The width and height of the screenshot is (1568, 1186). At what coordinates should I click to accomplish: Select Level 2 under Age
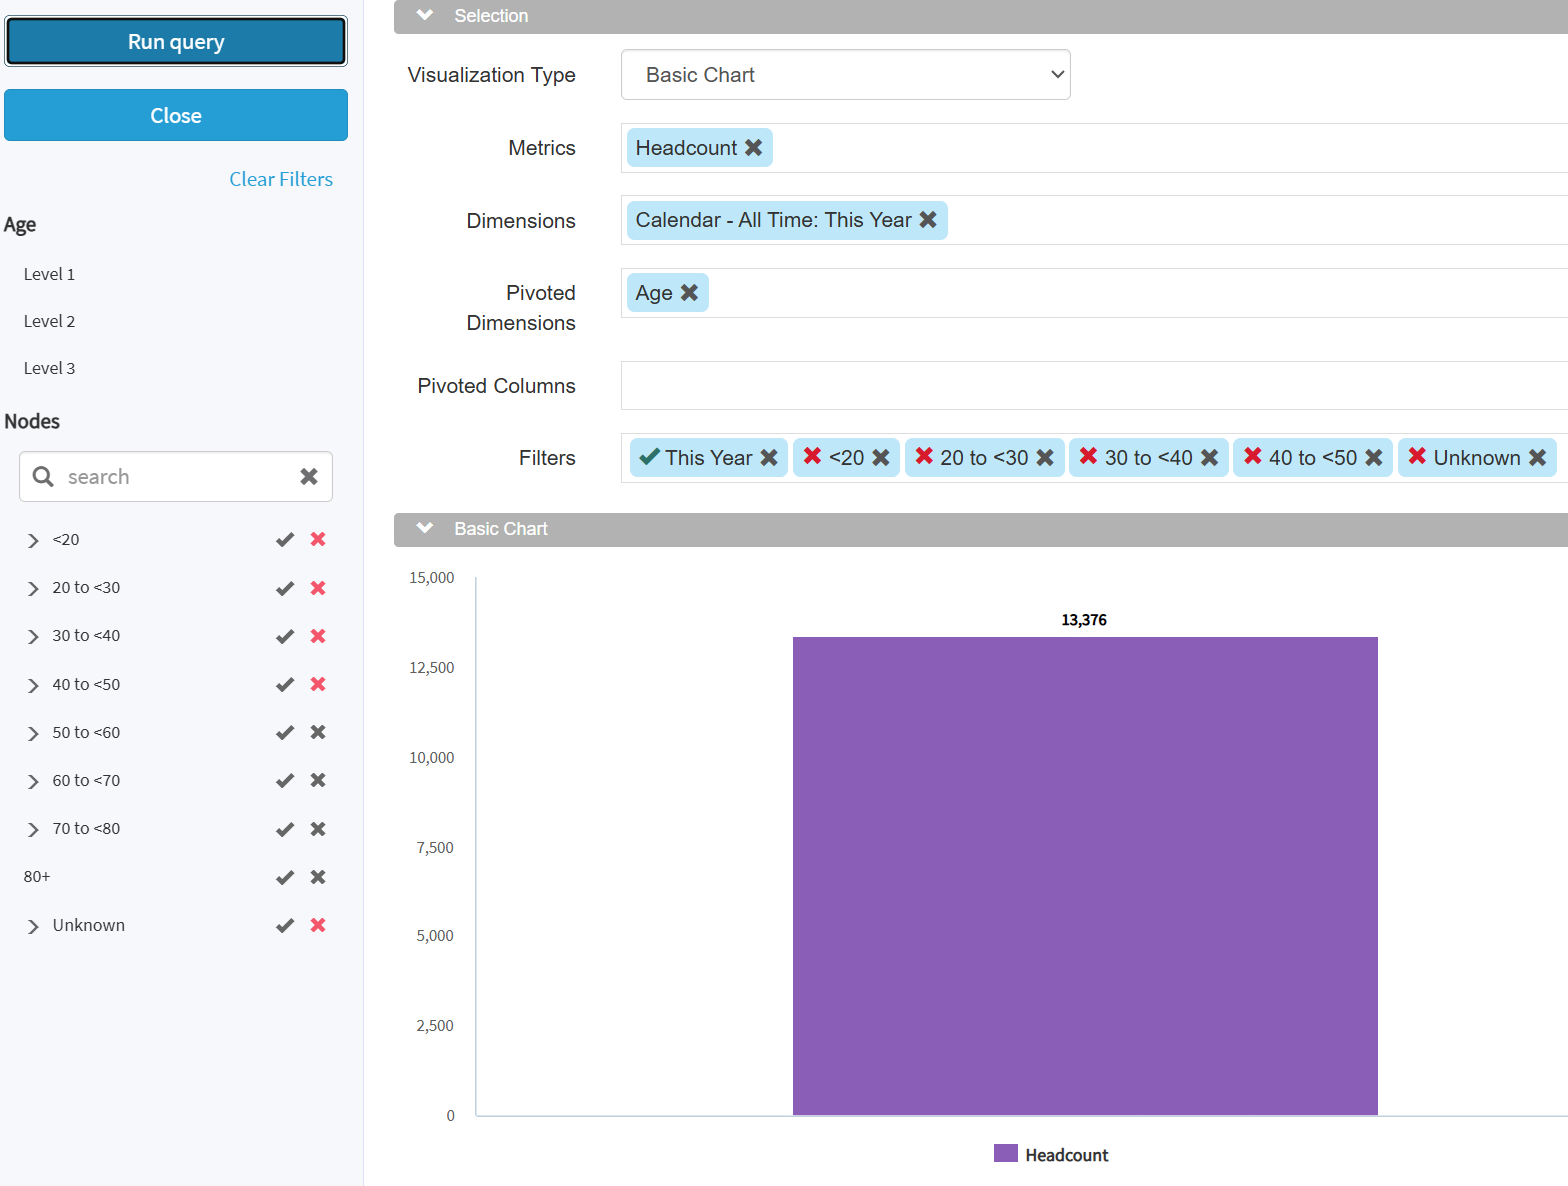coord(50,321)
